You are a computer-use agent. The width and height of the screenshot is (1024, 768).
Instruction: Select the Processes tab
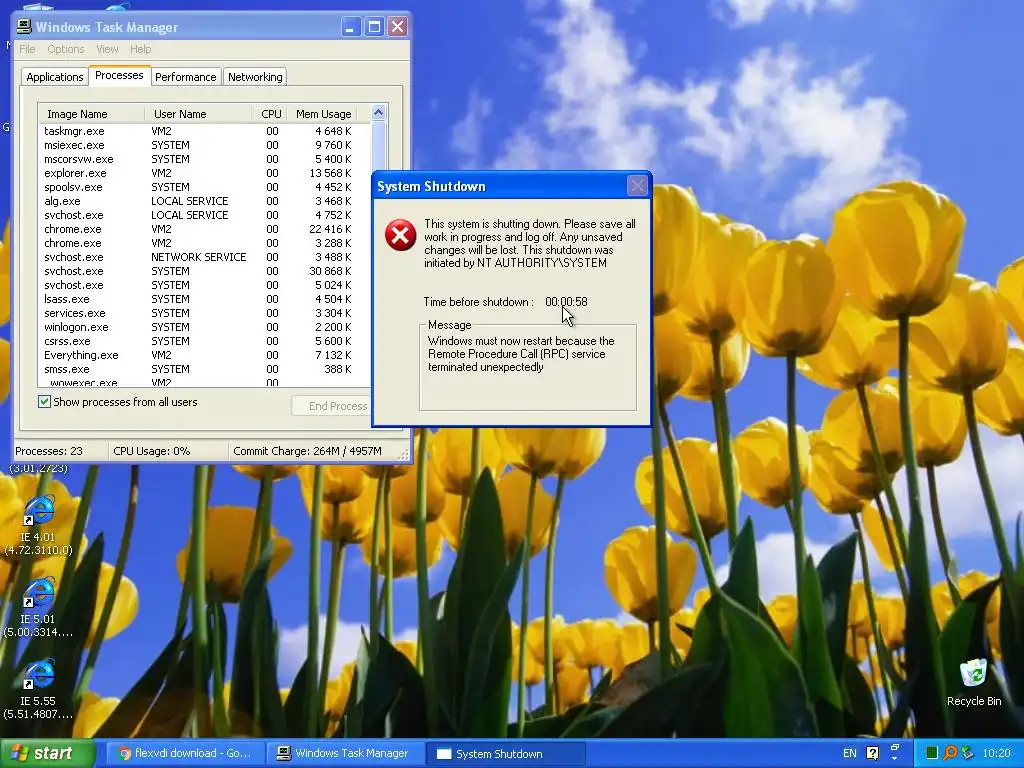119,75
